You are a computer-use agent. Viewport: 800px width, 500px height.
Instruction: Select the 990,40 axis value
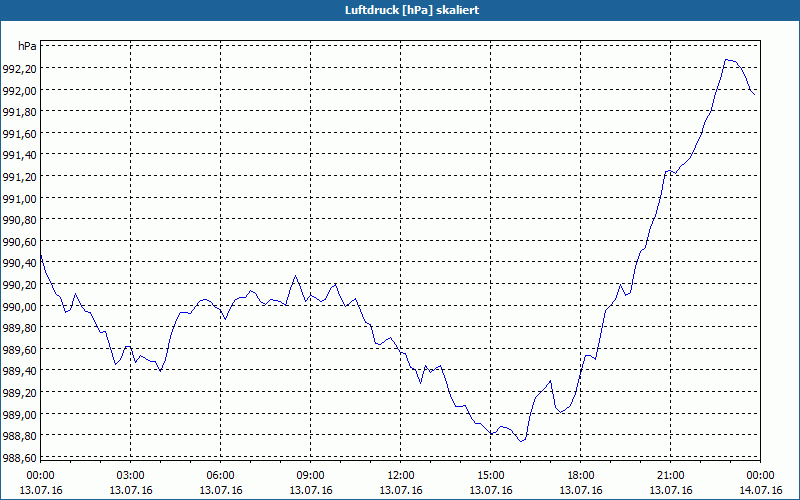coord(20,263)
